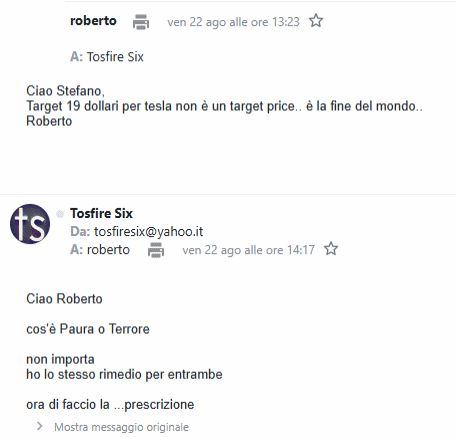
Task: Open sender name roberto in first message
Action: pos(93,21)
